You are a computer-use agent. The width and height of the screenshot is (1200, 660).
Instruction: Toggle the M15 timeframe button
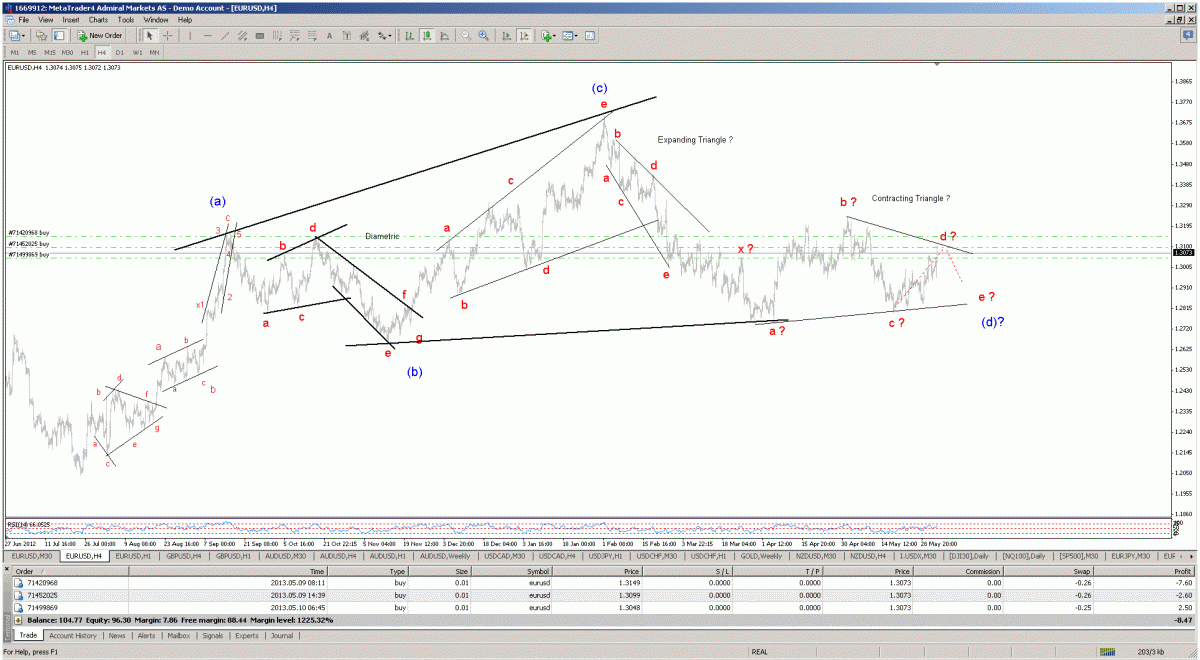(50, 52)
